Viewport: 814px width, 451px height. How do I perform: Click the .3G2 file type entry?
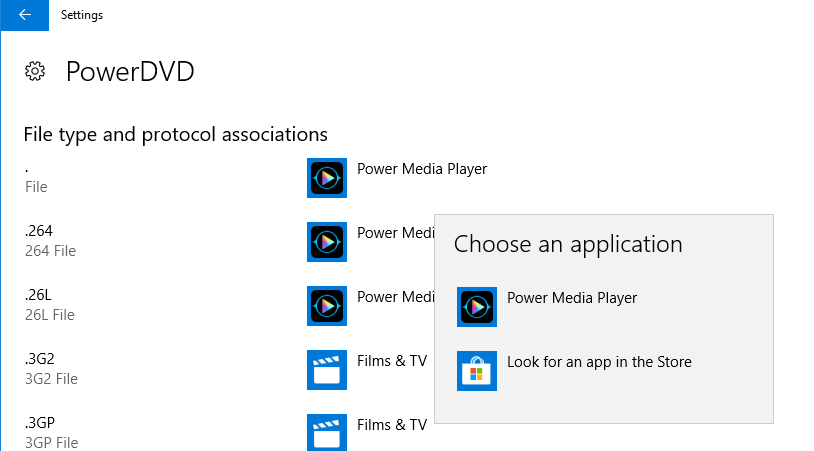tap(51, 368)
